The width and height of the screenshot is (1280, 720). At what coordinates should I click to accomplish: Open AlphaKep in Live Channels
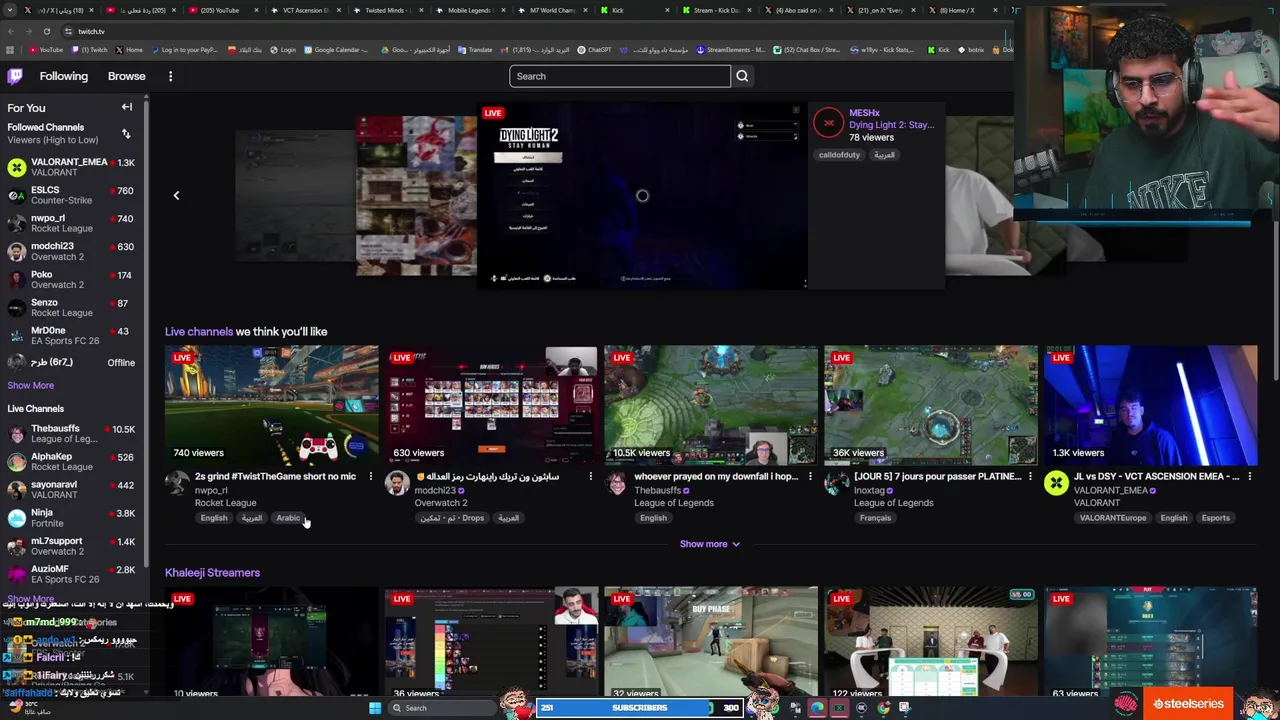pos(72,462)
